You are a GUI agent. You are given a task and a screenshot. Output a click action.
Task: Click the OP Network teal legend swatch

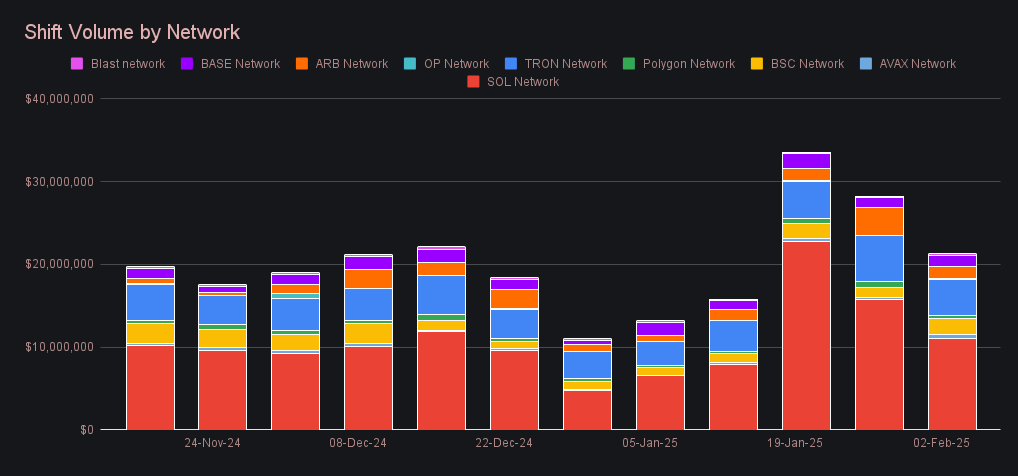410,64
